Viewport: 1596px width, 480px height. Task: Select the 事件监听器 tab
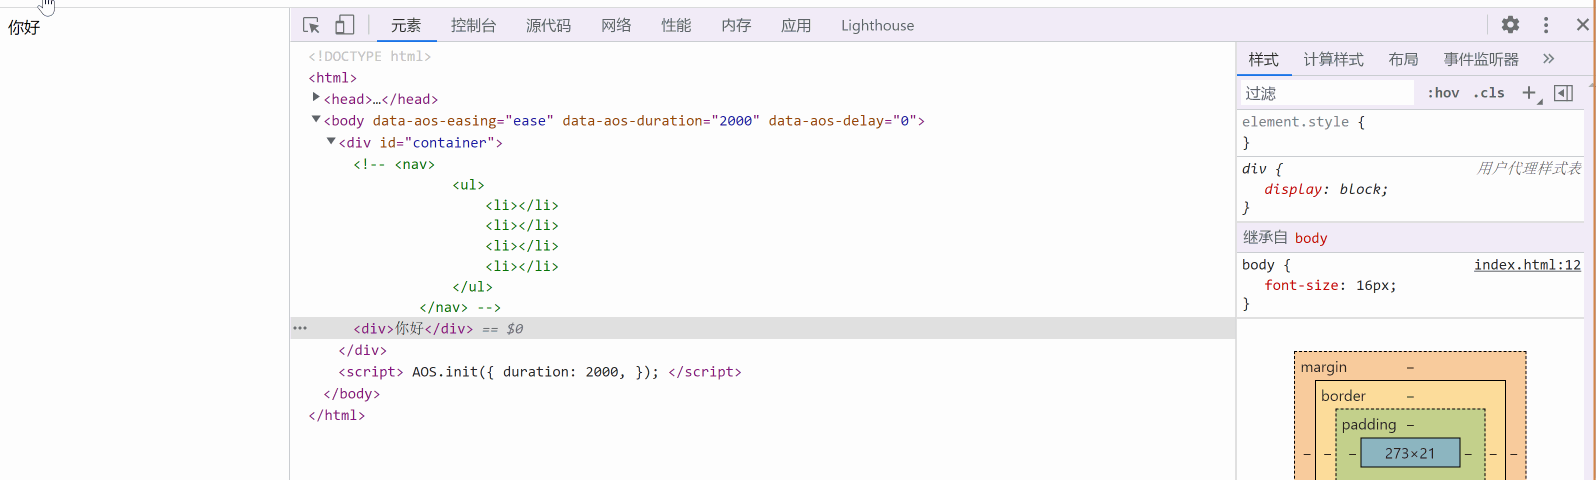point(1481,59)
